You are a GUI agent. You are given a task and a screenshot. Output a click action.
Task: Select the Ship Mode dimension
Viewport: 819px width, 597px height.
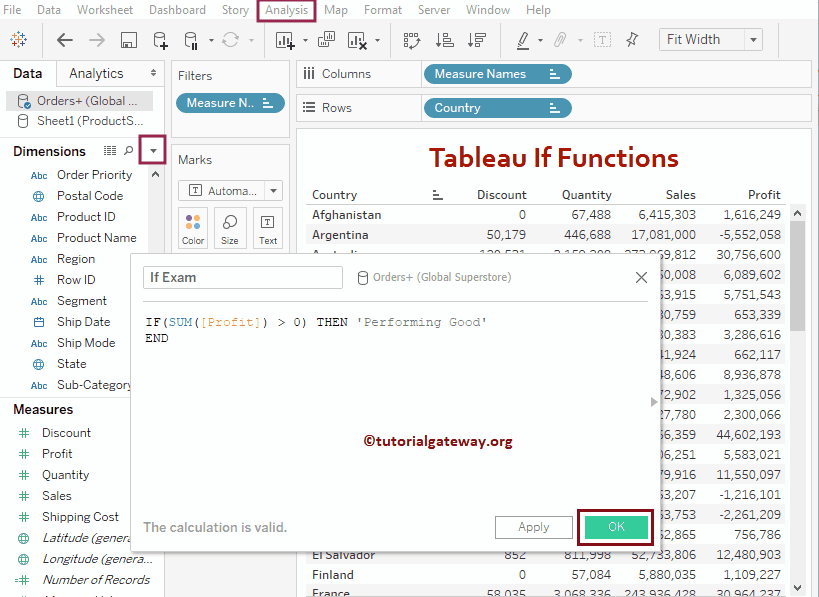click(x=86, y=343)
